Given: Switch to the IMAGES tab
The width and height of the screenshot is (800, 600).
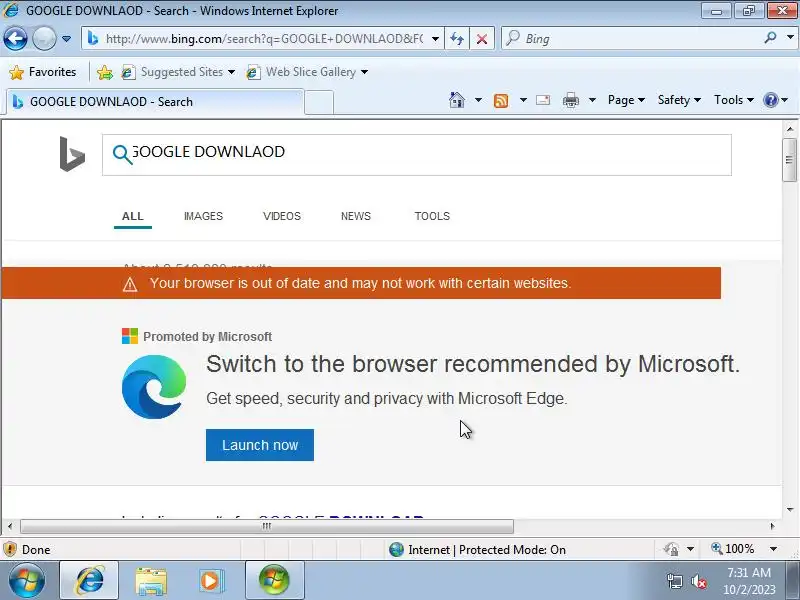Looking at the screenshot, I should (203, 216).
